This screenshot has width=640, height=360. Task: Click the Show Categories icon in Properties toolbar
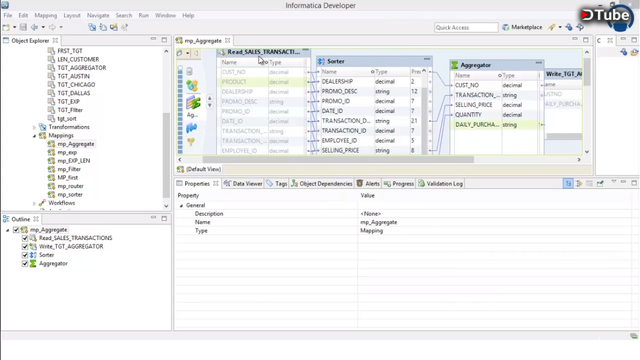(568, 184)
